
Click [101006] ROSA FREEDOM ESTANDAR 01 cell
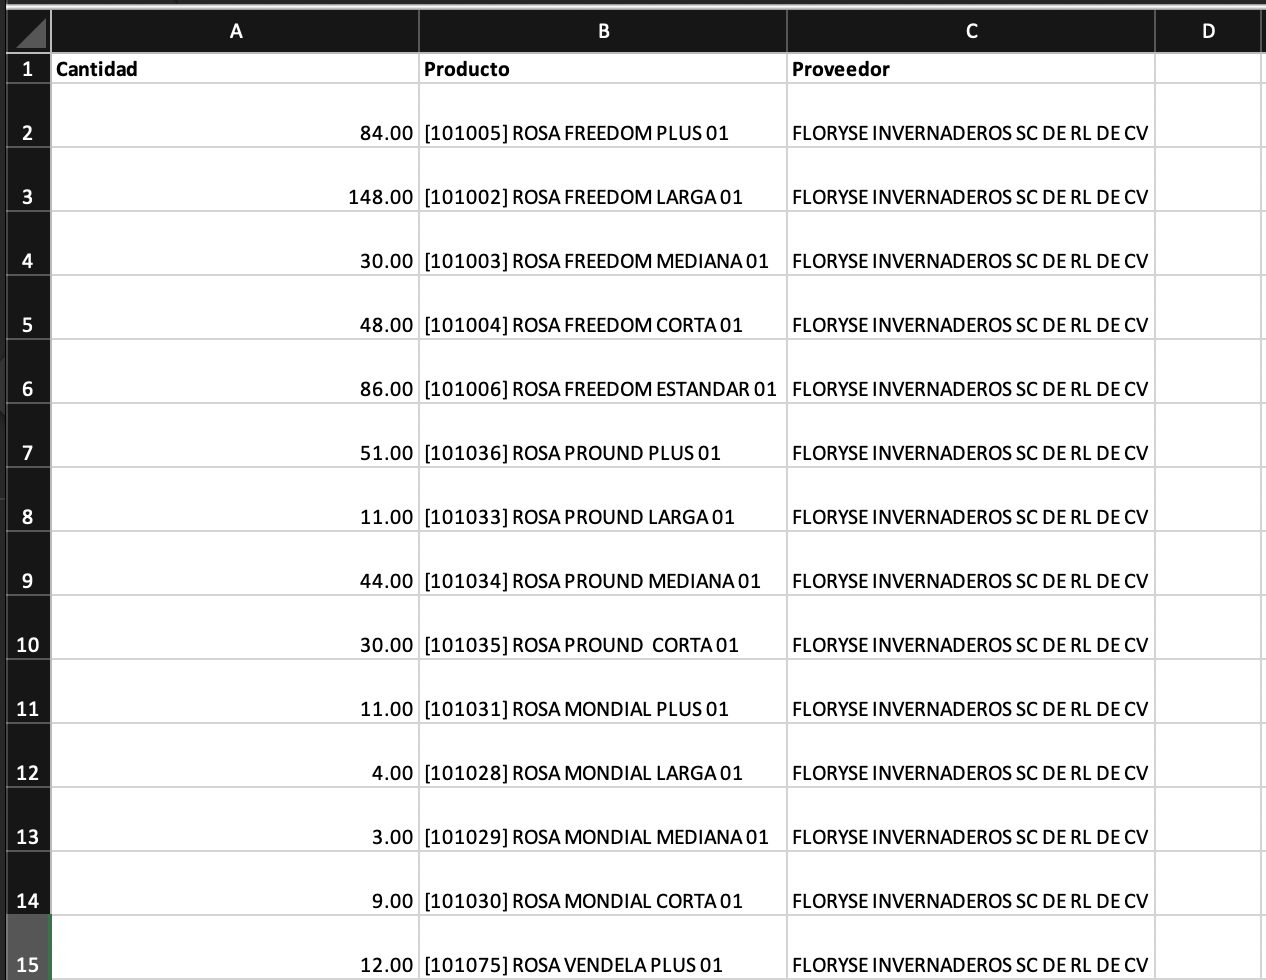point(603,372)
